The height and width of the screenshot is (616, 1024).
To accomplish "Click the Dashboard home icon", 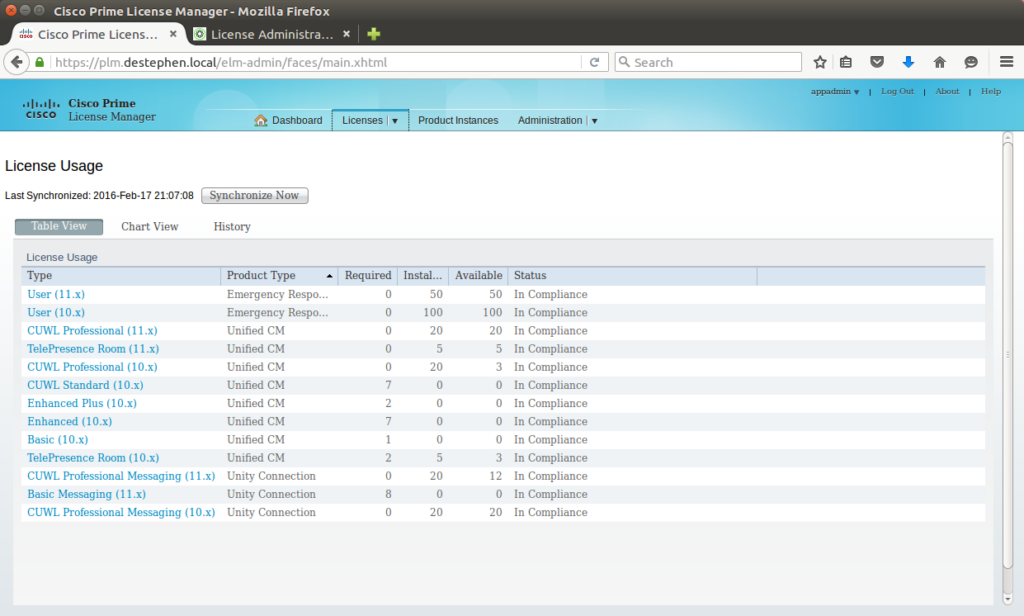I will 261,120.
